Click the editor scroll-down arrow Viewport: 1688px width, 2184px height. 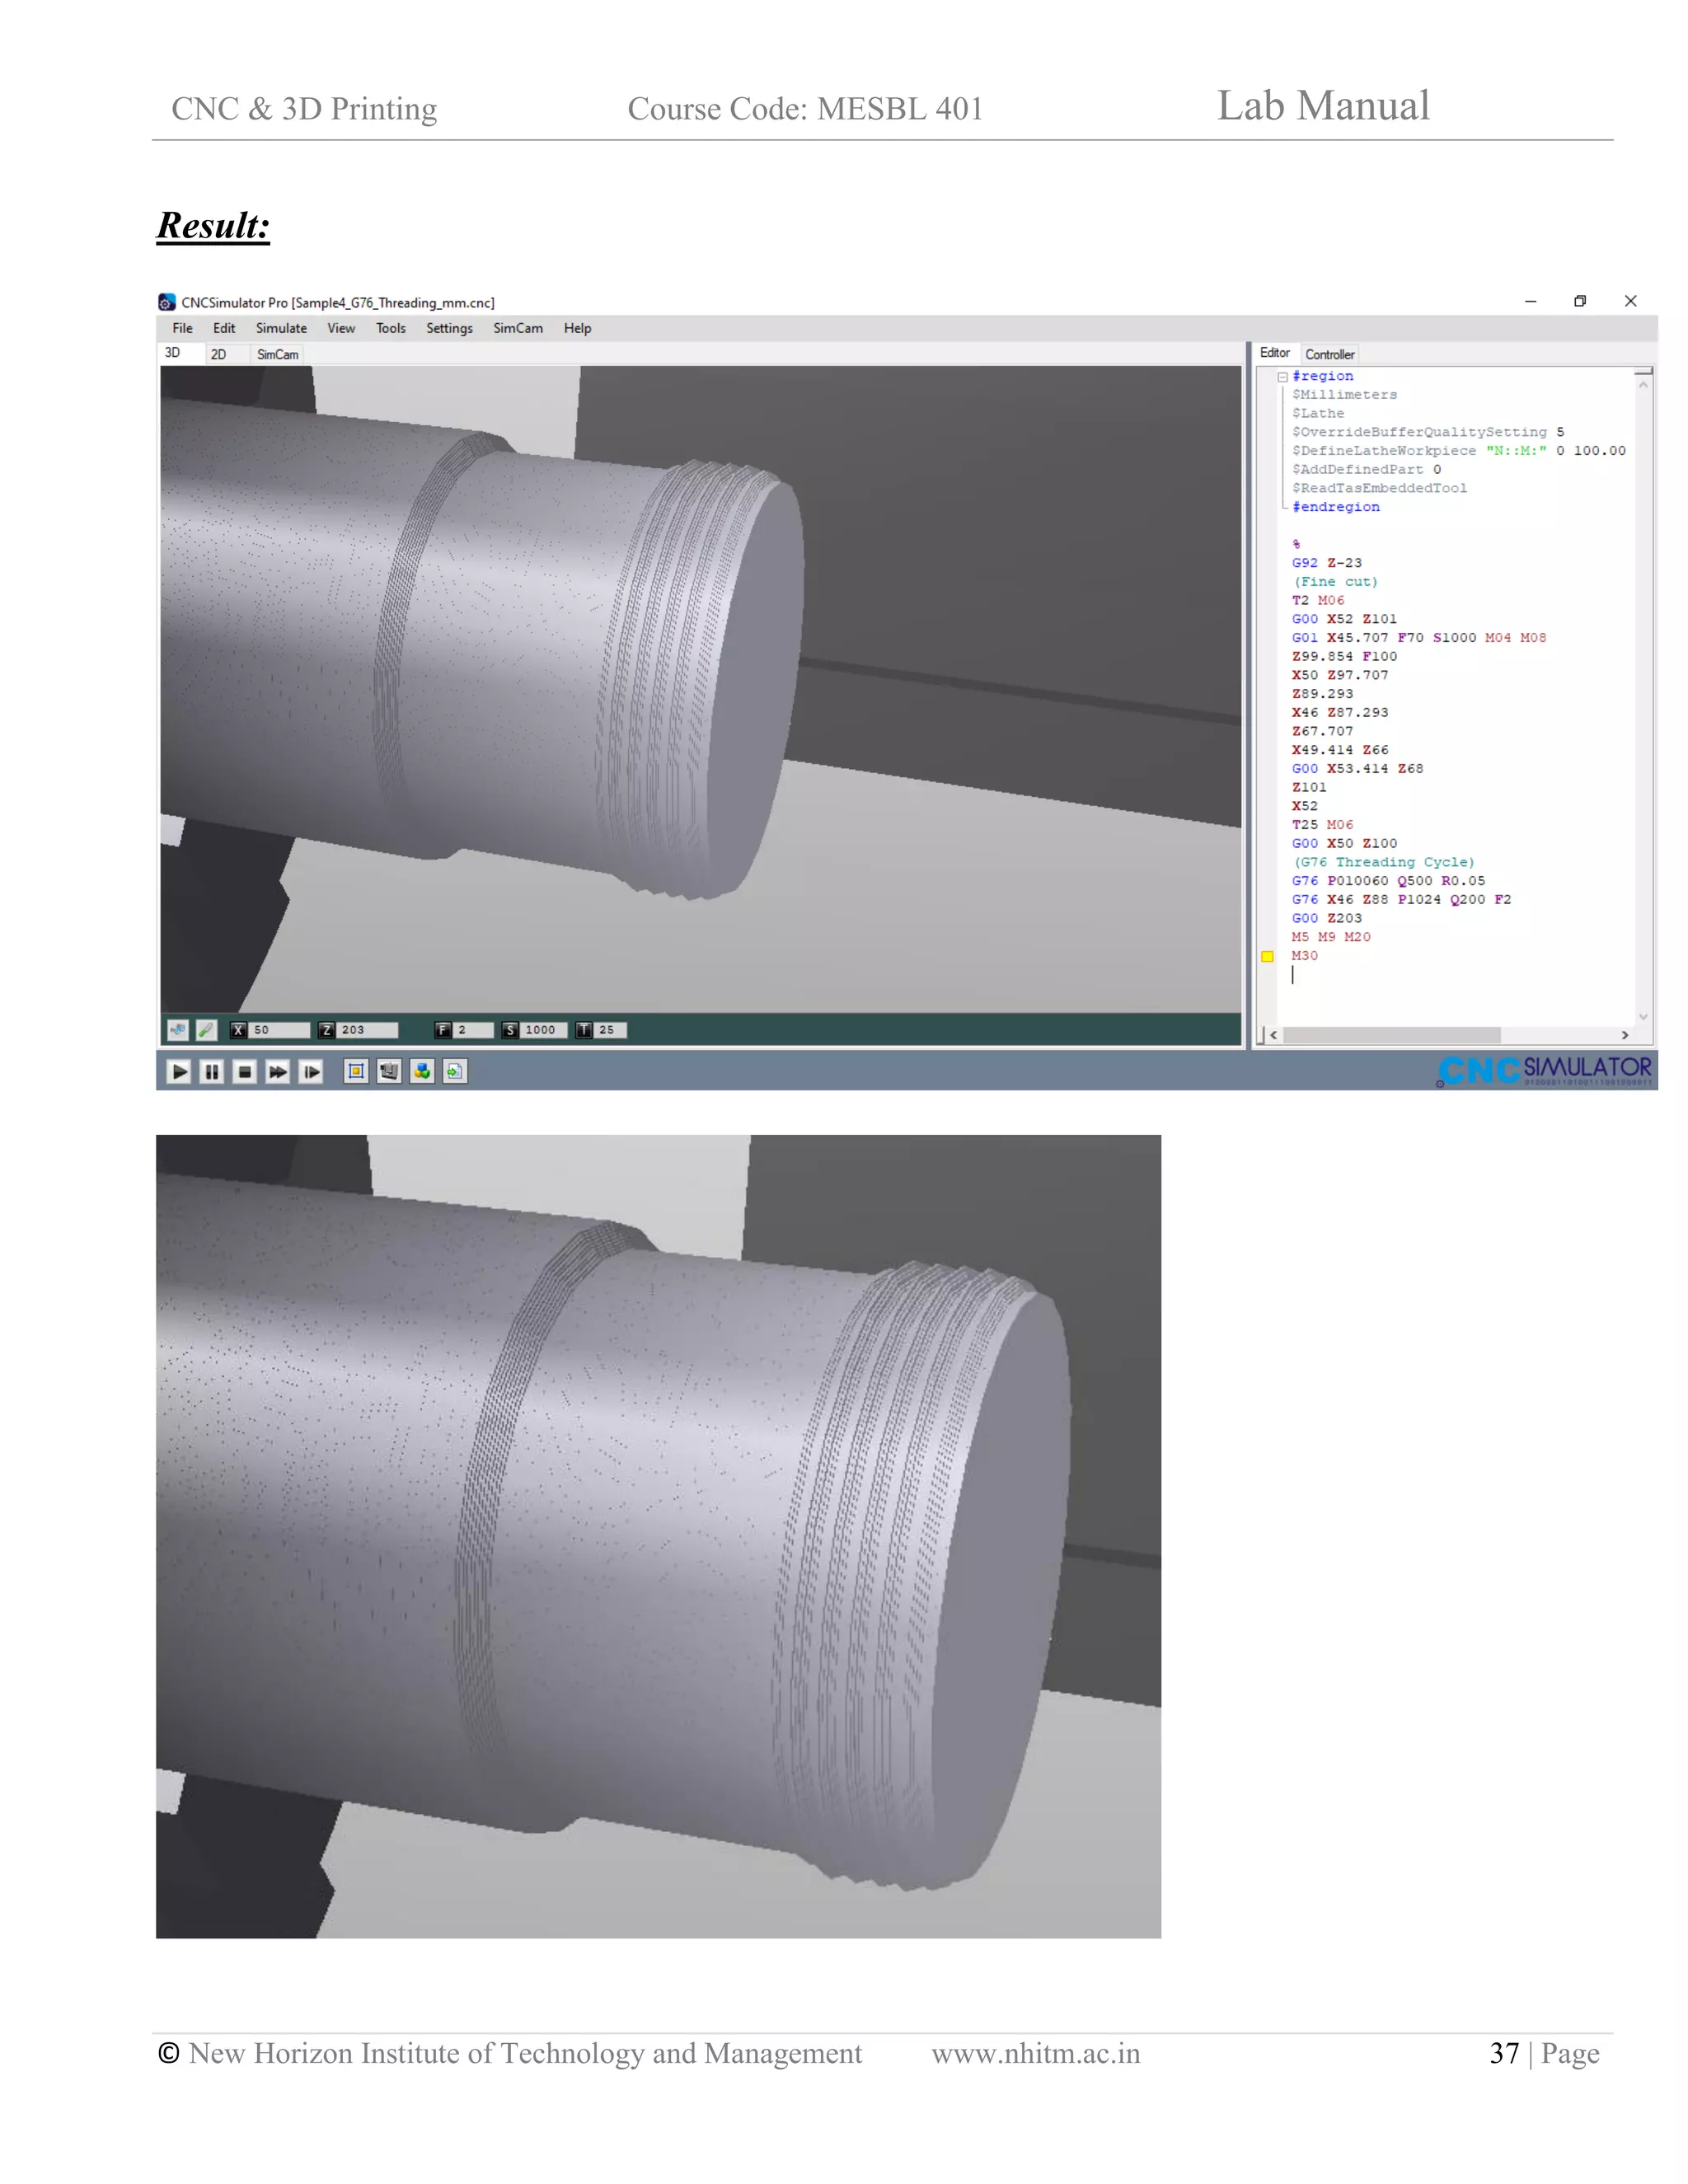point(1643,1016)
